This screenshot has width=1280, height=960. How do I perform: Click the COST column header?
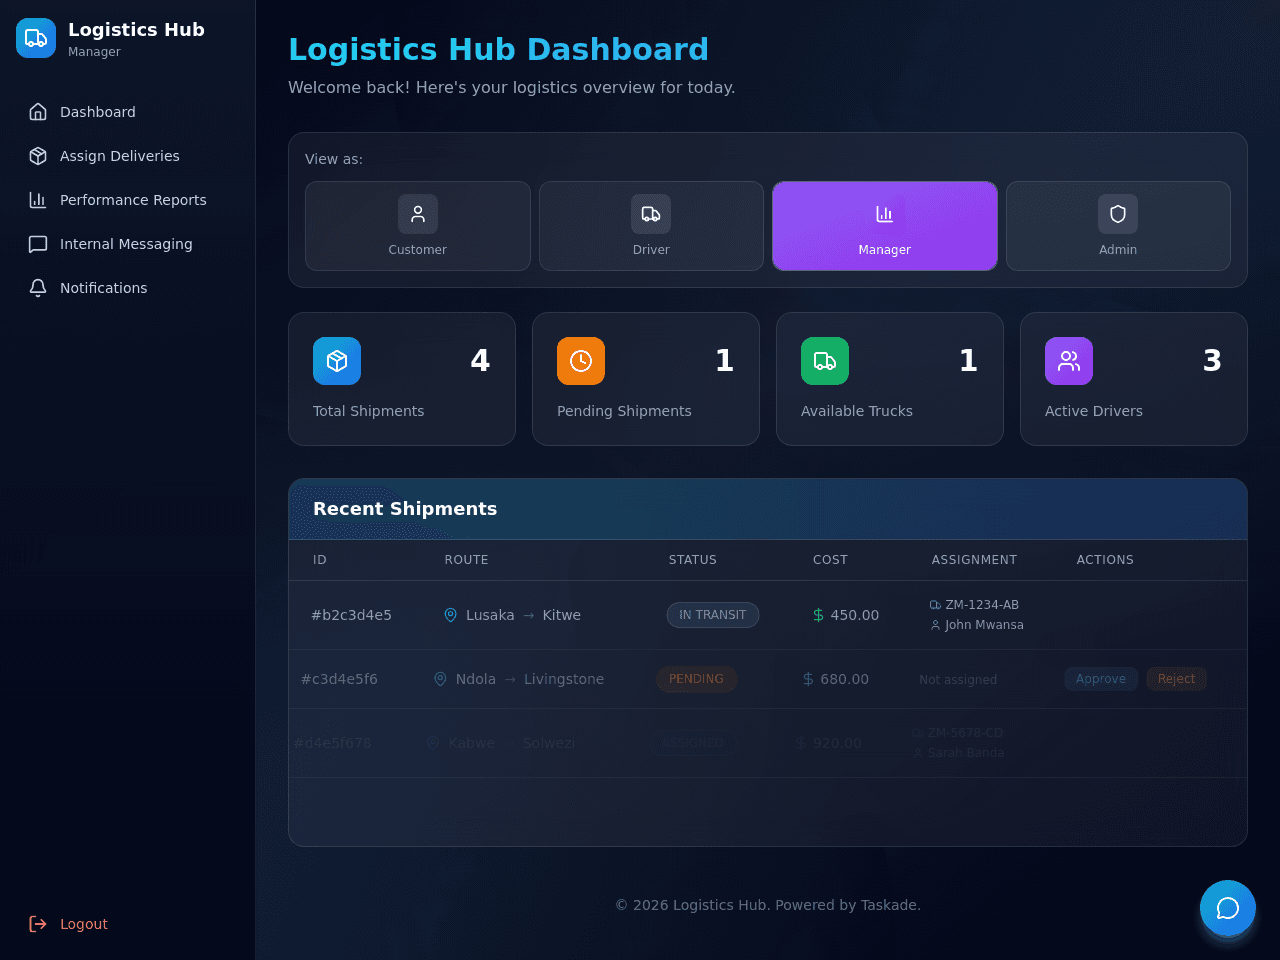pyautogui.click(x=830, y=560)
